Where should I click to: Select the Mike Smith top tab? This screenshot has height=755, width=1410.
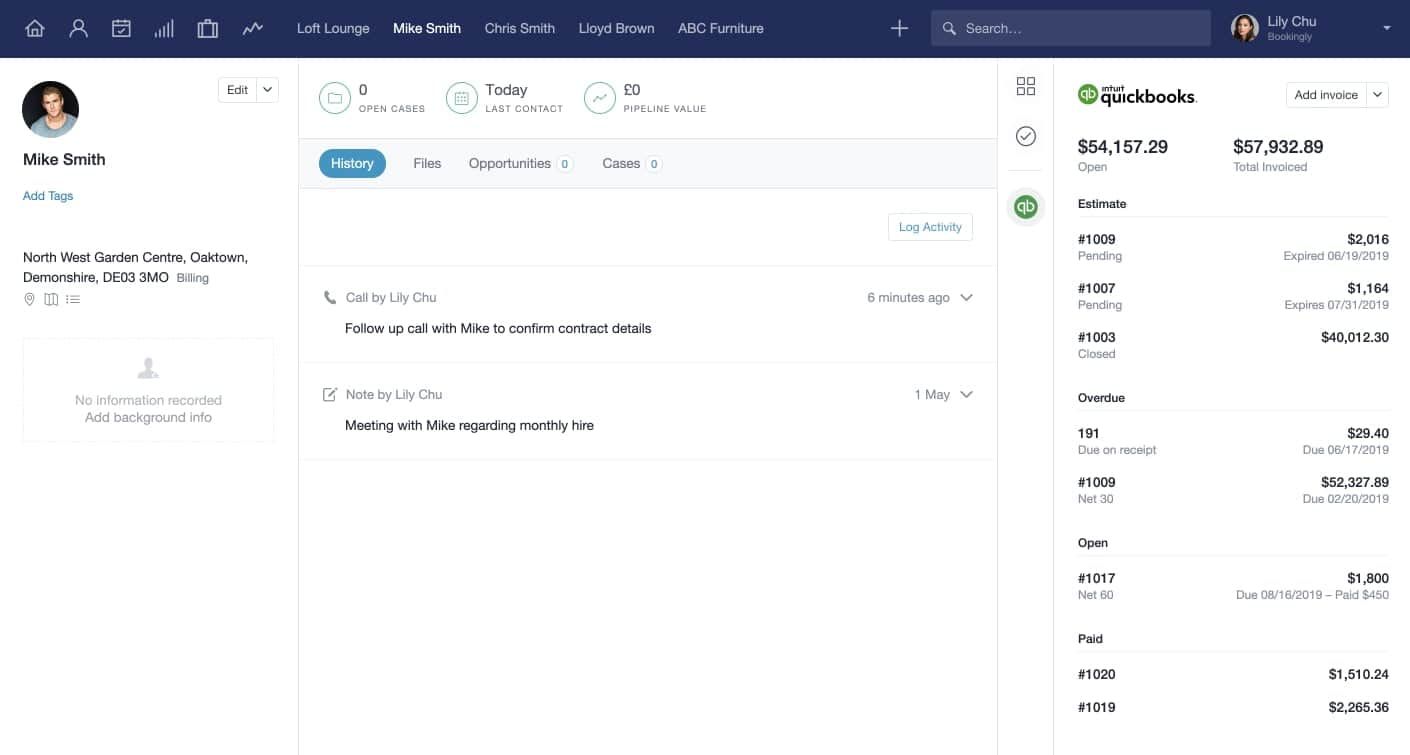[x=427, y=28]
